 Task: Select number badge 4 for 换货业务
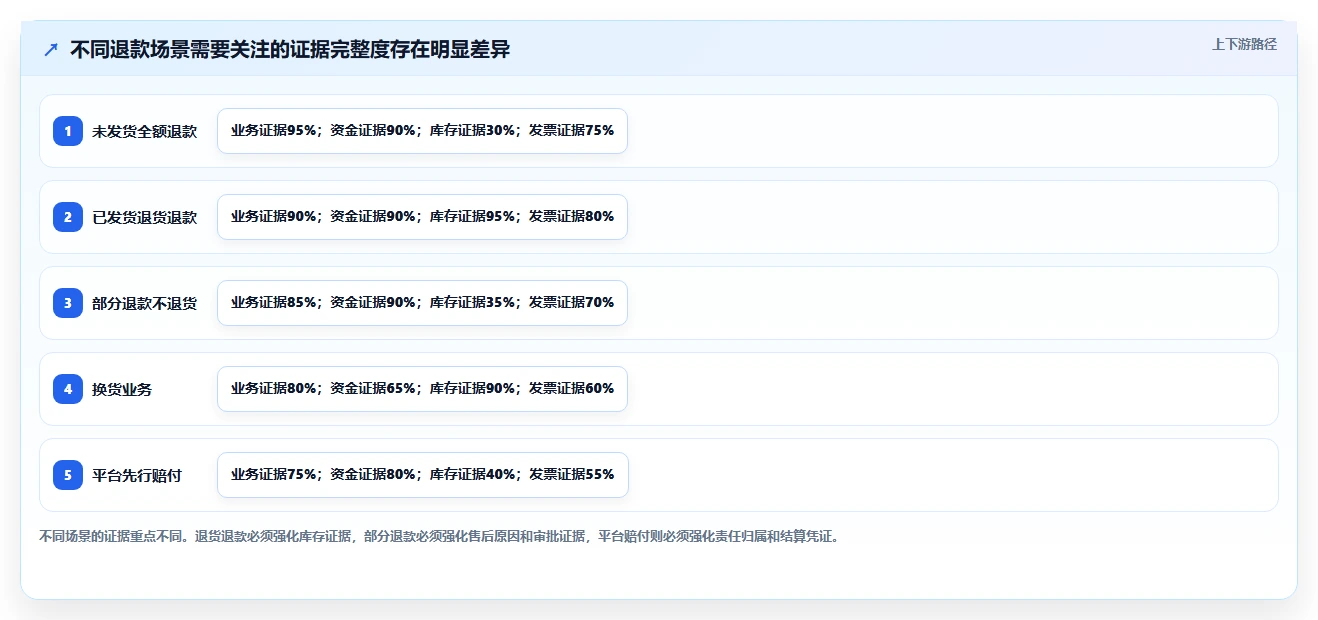click(x=68, y=389)
